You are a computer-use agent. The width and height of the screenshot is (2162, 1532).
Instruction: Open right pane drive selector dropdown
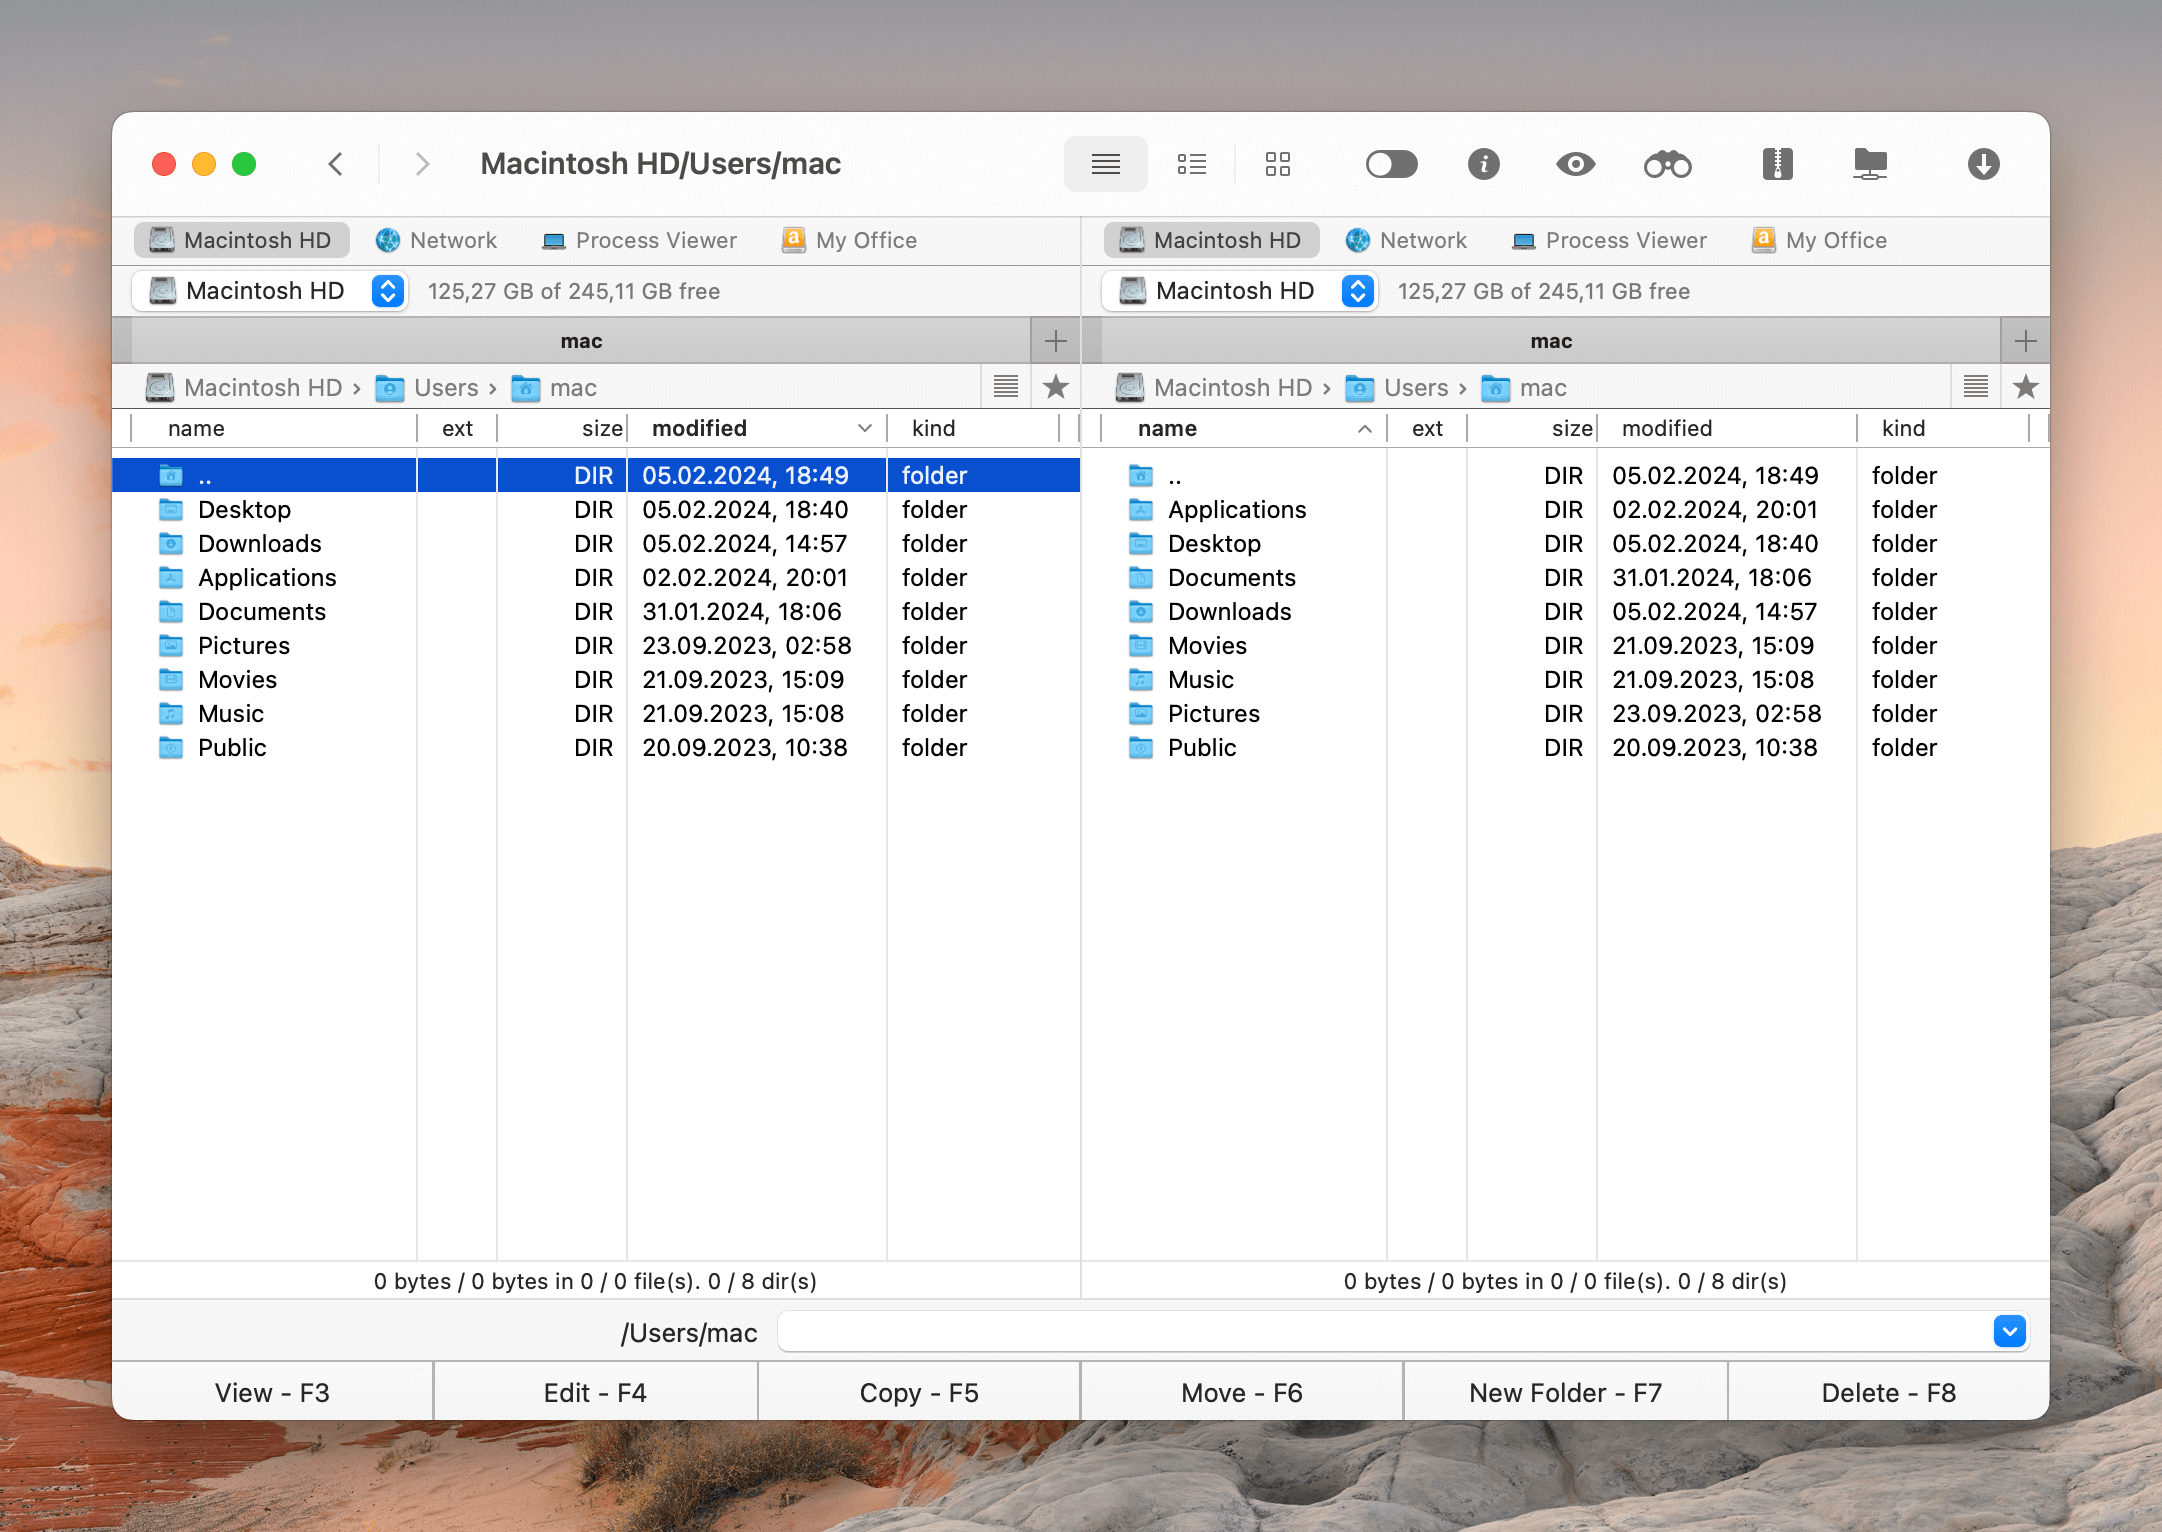(1239, 291)
